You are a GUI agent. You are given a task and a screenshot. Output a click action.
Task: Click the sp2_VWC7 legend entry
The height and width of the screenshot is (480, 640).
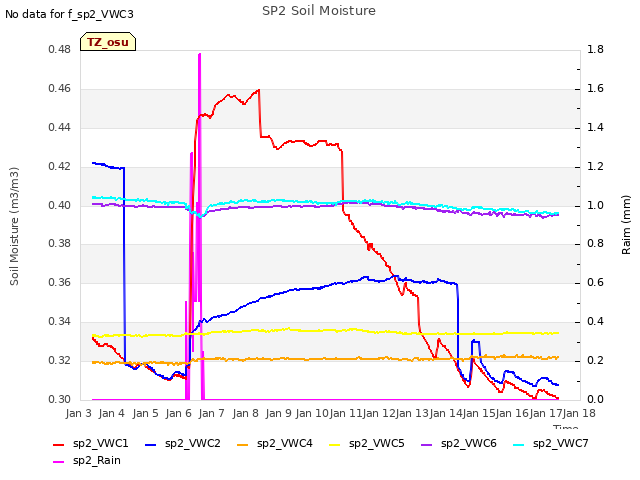[x=551, y=443]
